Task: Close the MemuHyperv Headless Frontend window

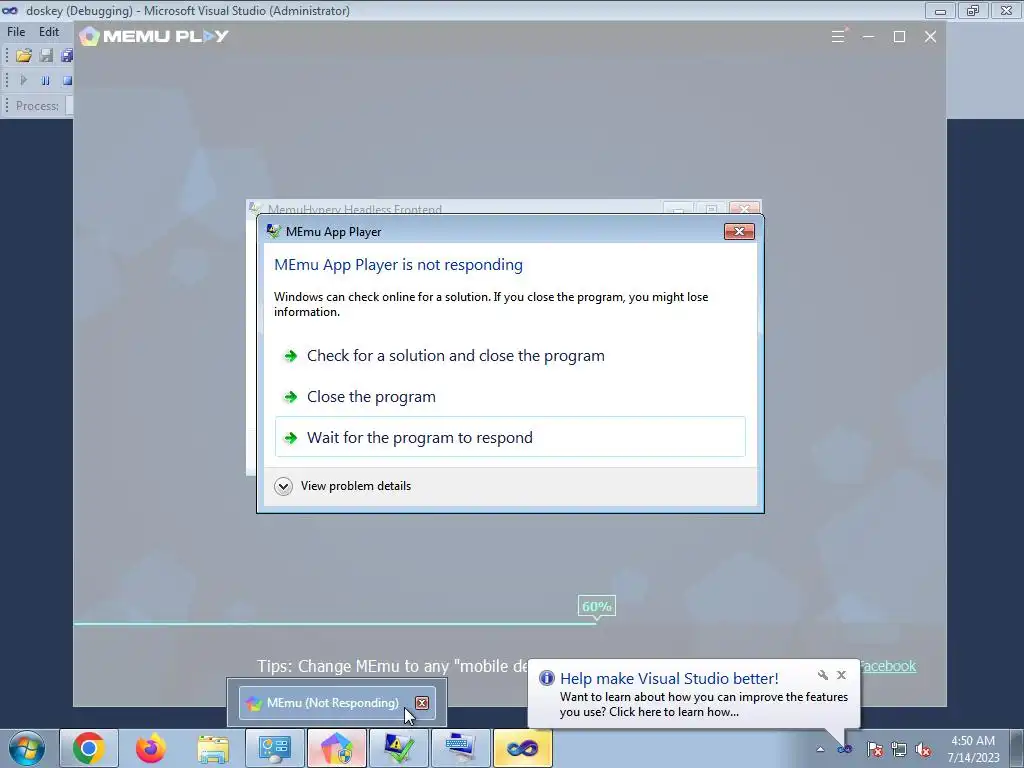Action: tap(744, 209)
